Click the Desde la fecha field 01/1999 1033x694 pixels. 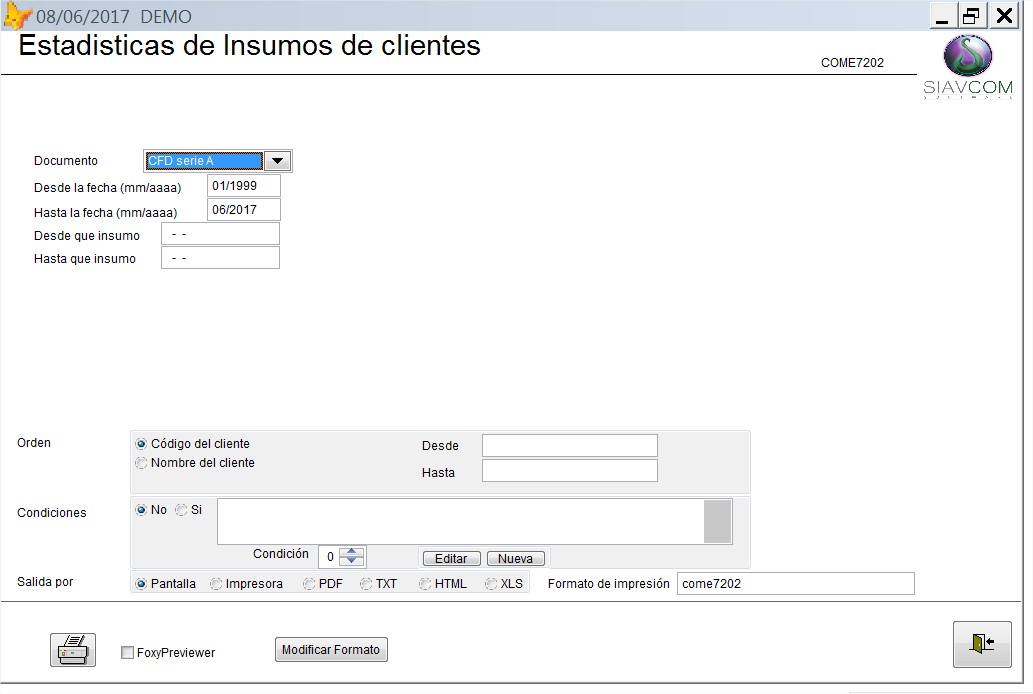244,186
